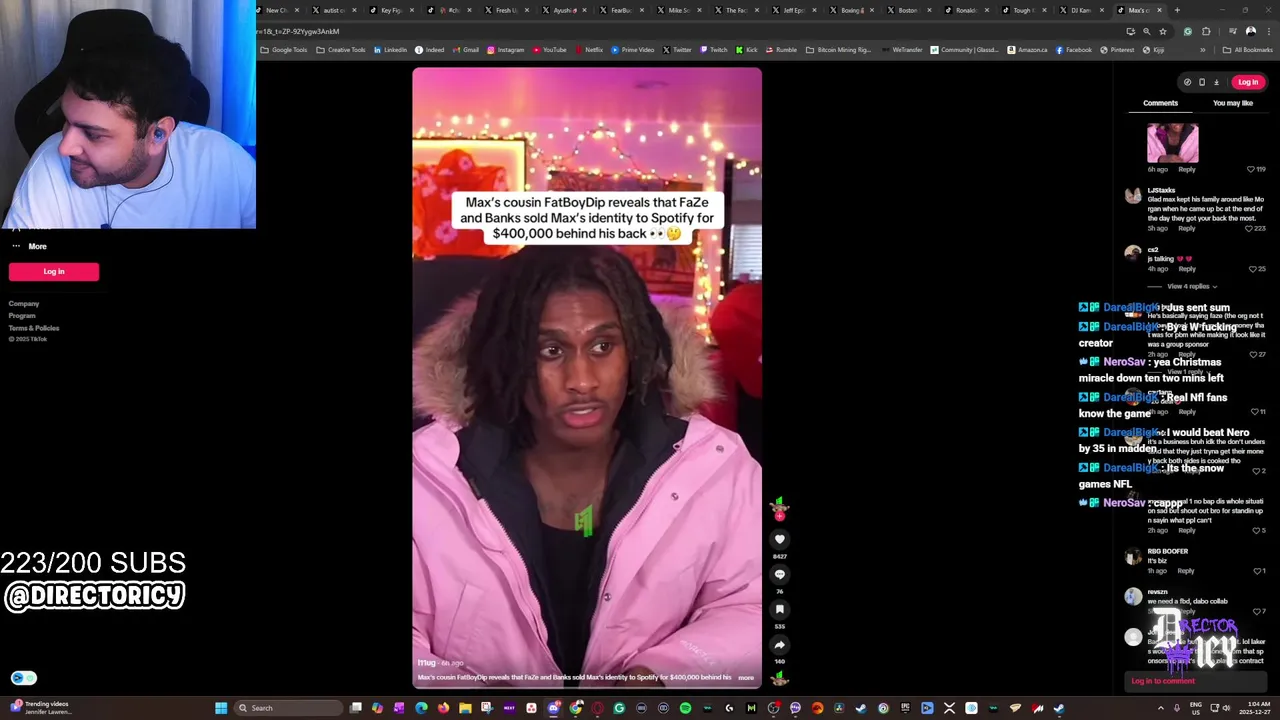Image resolution: width=1280 pixels, height=720 pixels.
Task: Open LJStaxks profile avatar in comments
Action: 1133,196
